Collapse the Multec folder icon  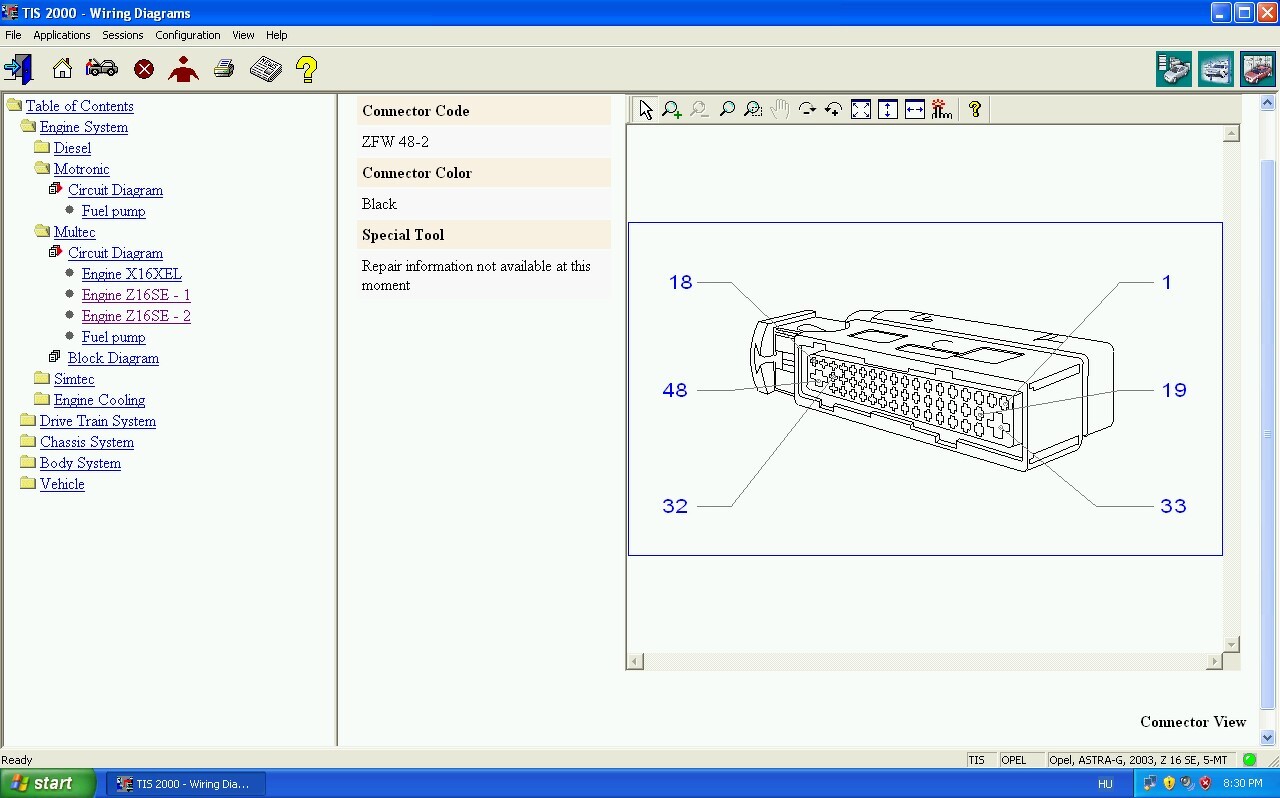click(42, 231)
